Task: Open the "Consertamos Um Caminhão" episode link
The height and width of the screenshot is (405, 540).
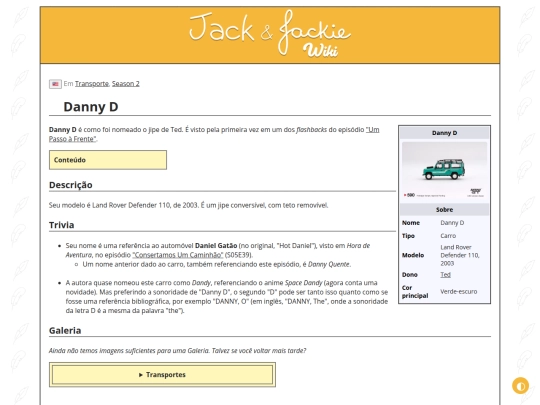Action: [178, 255]
